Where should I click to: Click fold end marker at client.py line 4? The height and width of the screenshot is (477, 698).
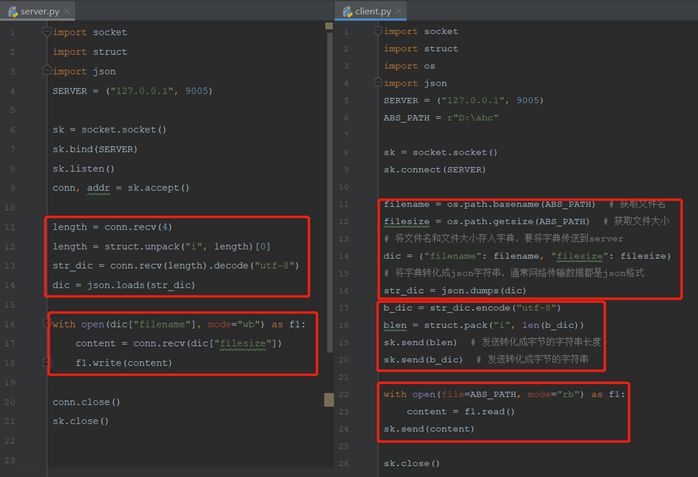[378, 82]
